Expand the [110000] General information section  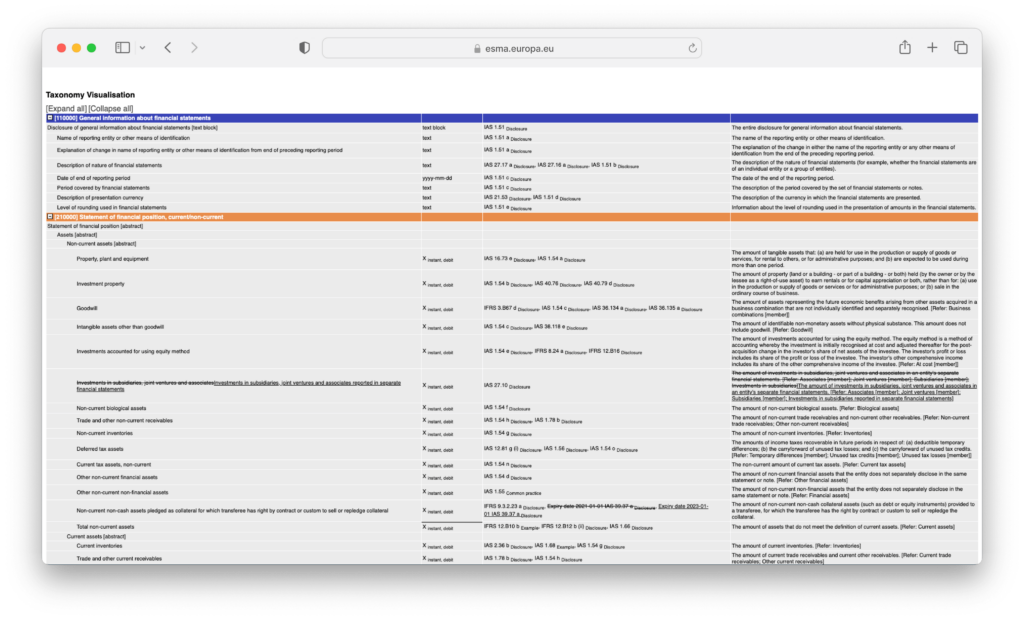50,118
